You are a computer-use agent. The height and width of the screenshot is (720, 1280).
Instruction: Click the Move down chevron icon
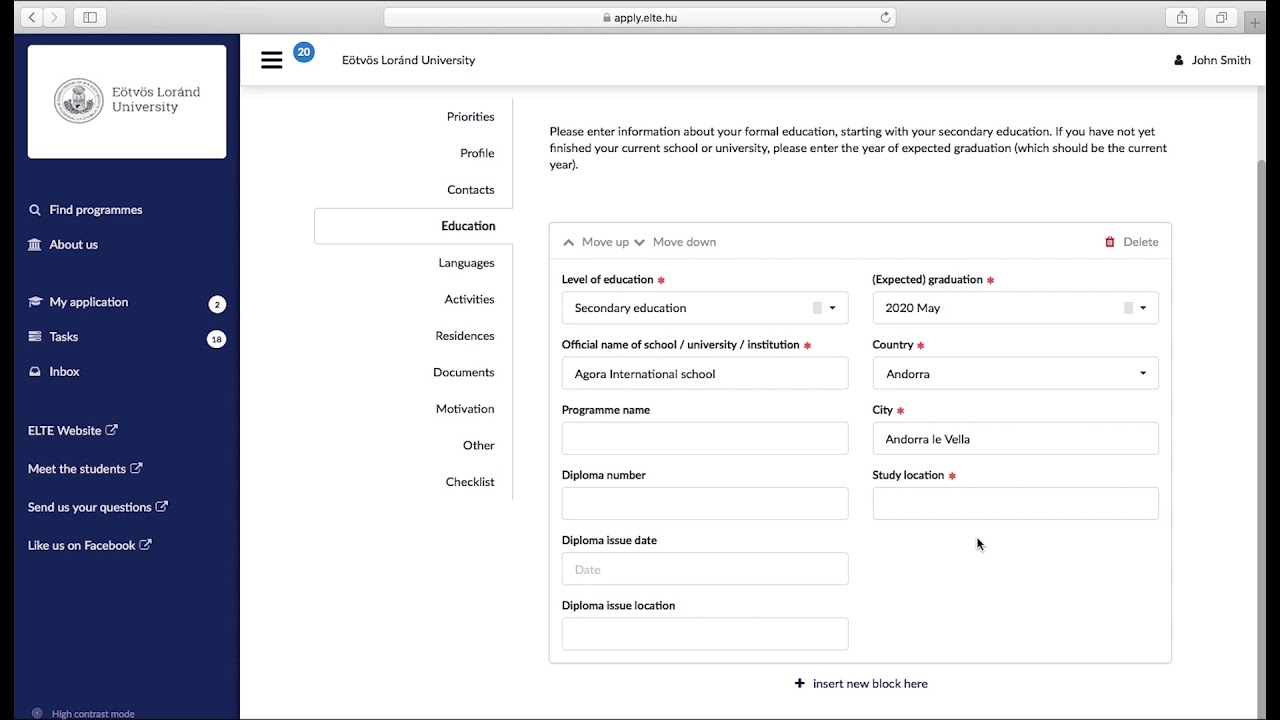640,242
